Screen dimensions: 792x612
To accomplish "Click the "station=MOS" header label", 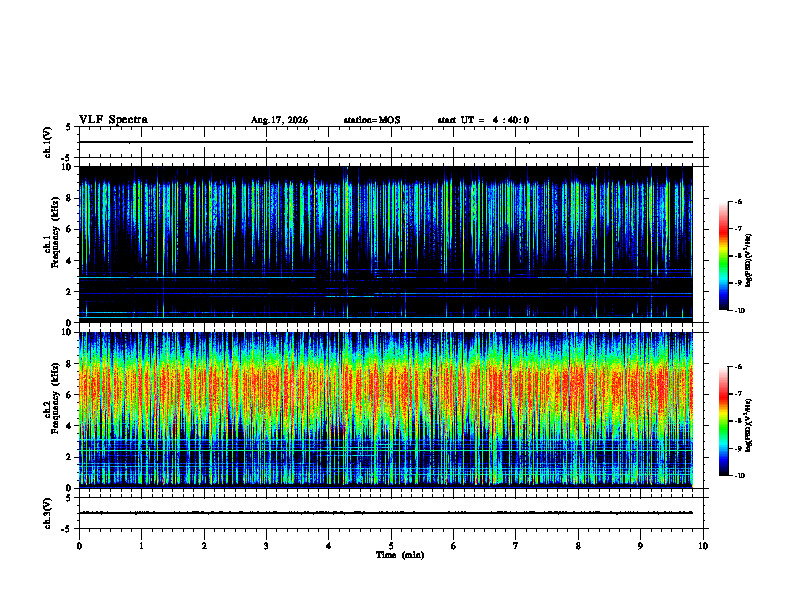I will pos(372,120).
